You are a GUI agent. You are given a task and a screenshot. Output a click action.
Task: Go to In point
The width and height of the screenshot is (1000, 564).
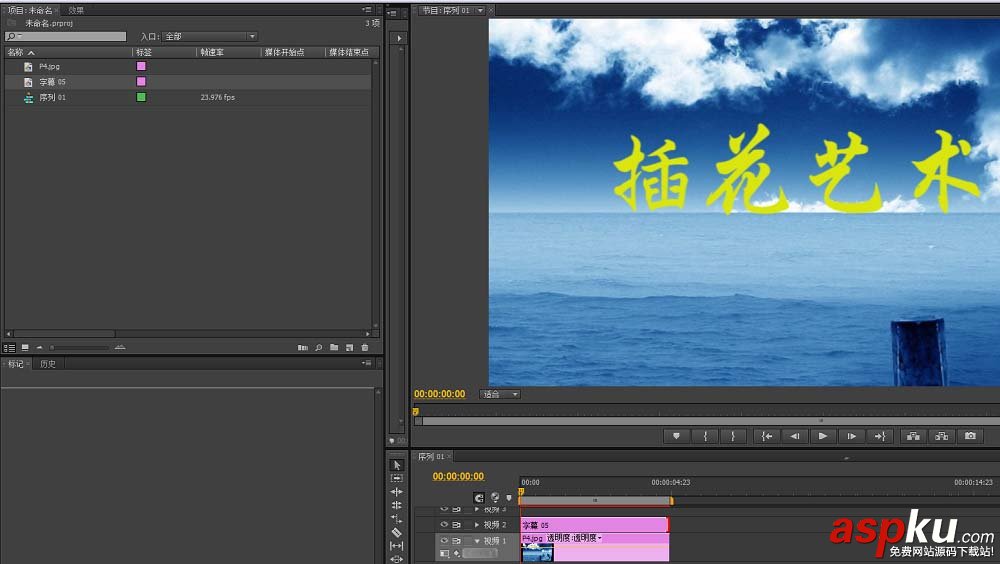[767, 436]
